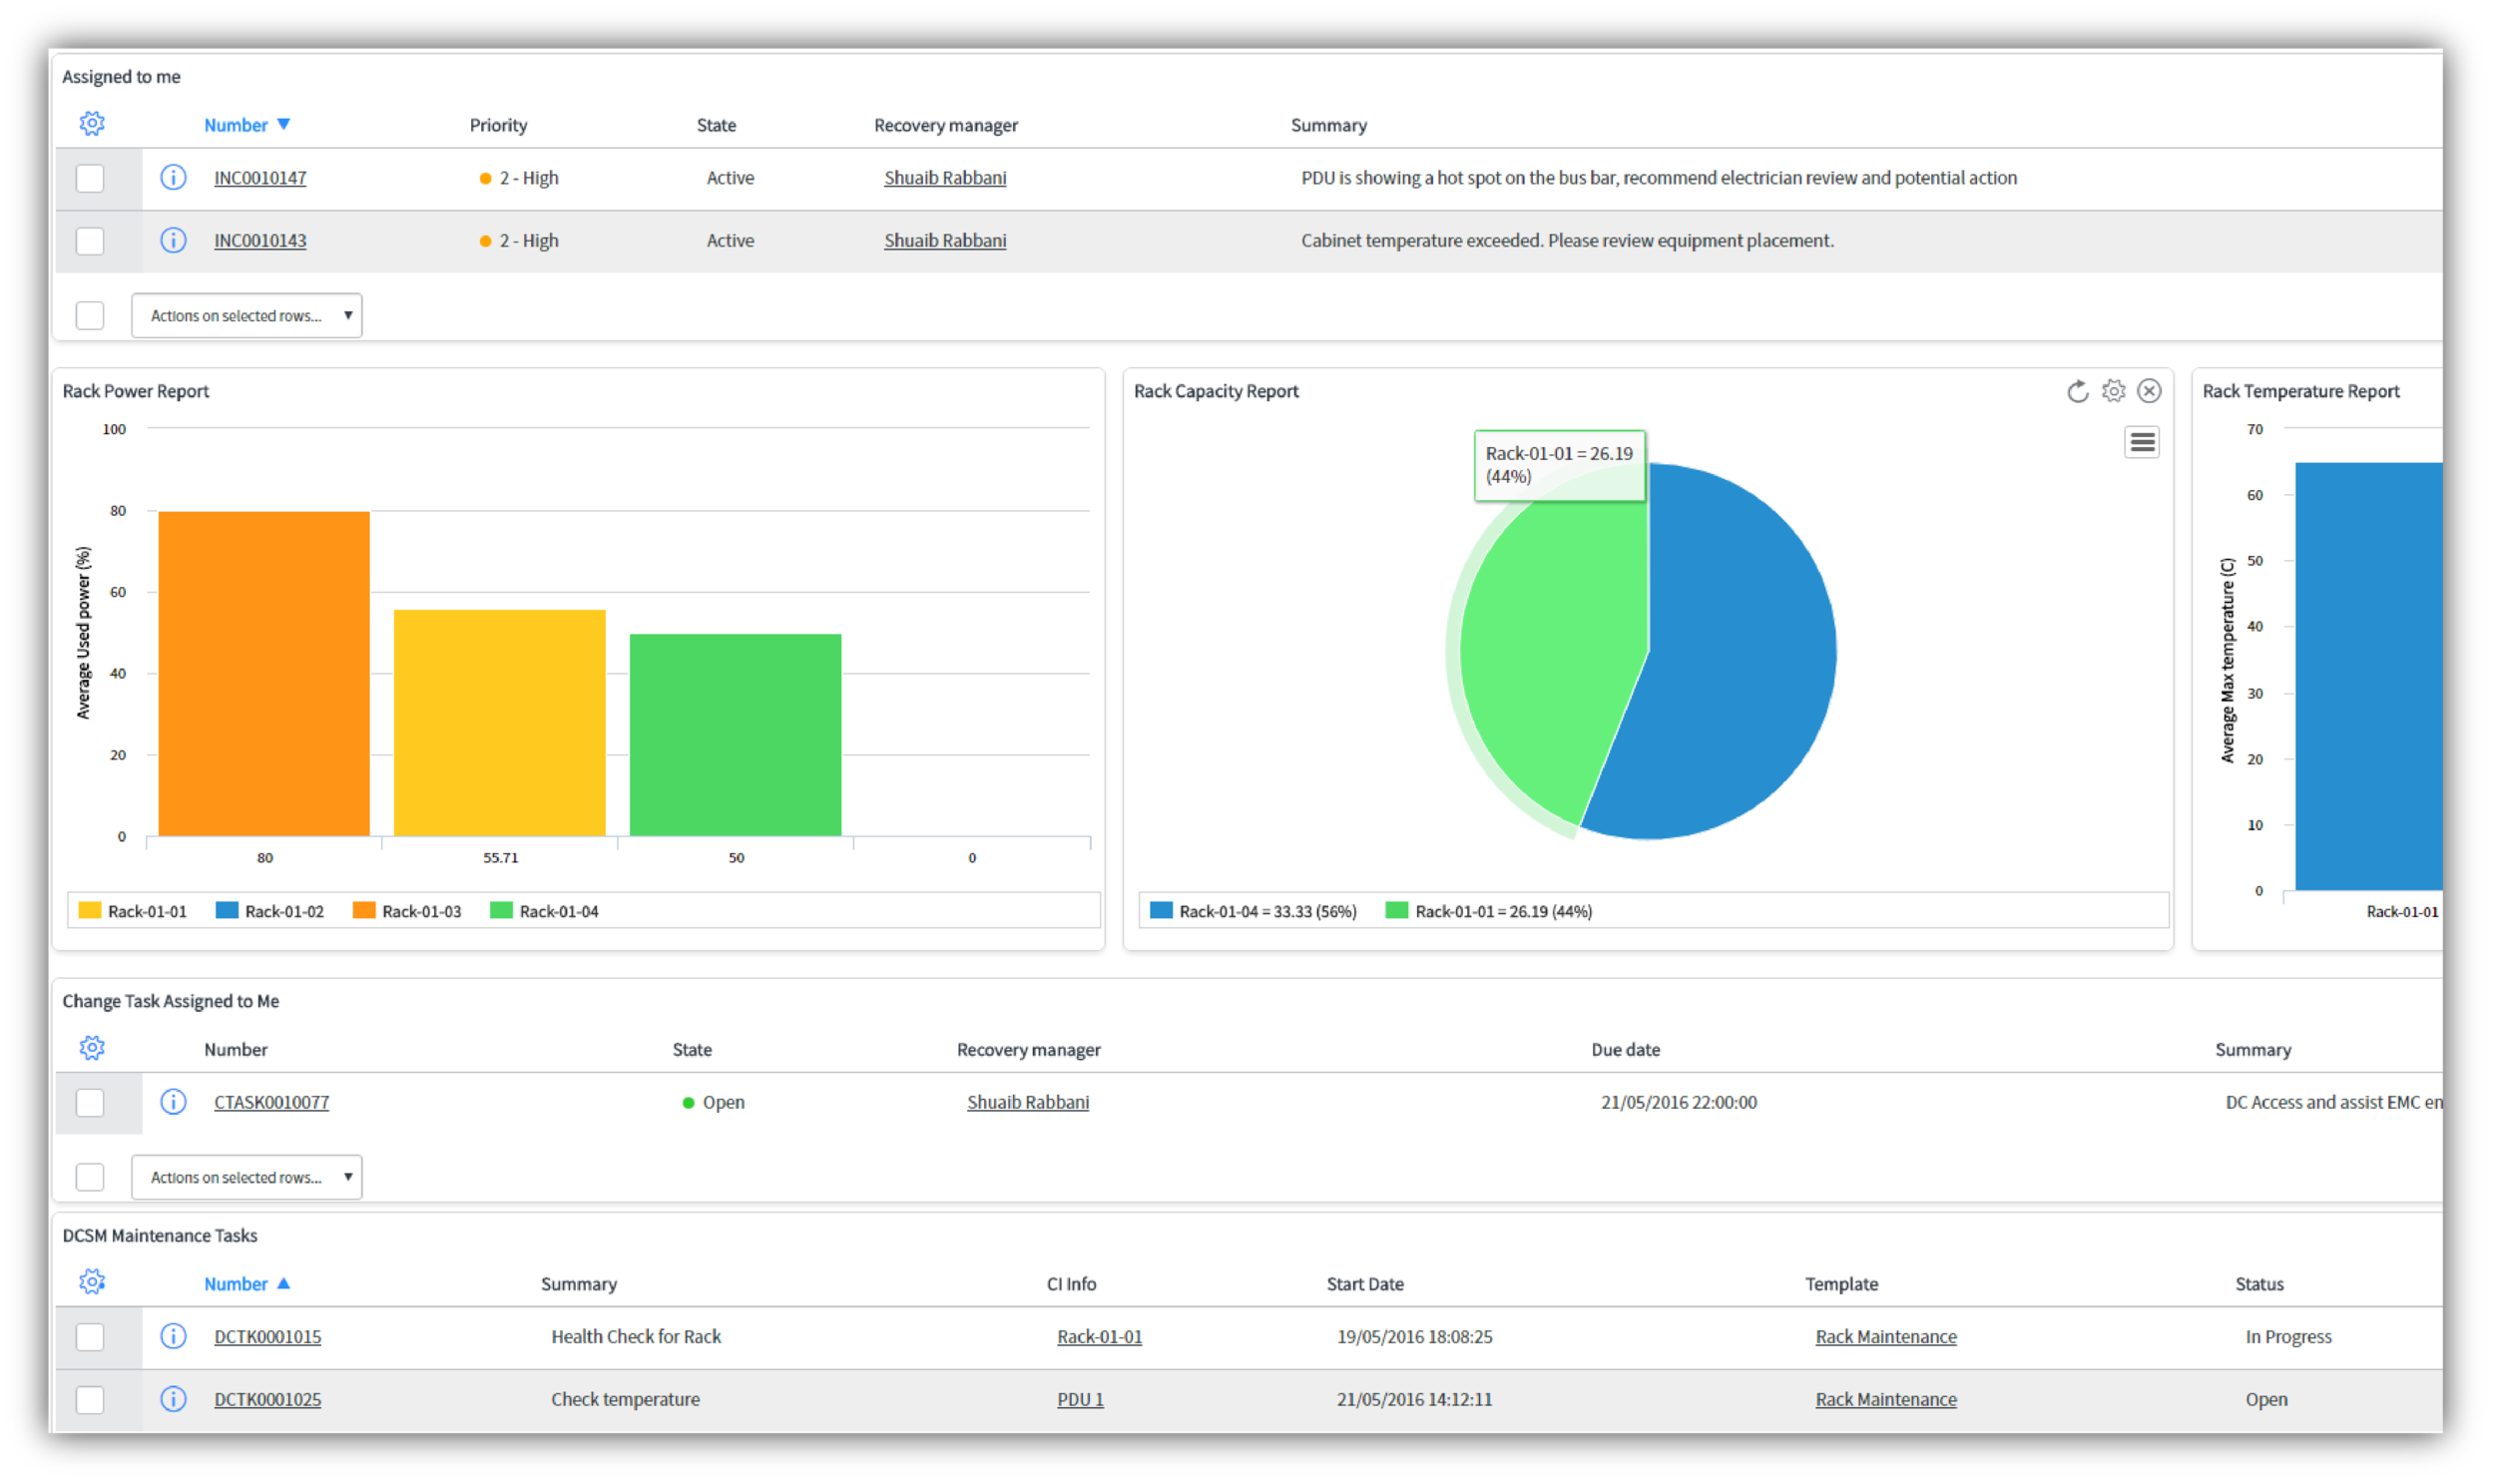Sort incidents by Recovery manager column
Screen dimensions: 2495x1484
tap(946, 125)
